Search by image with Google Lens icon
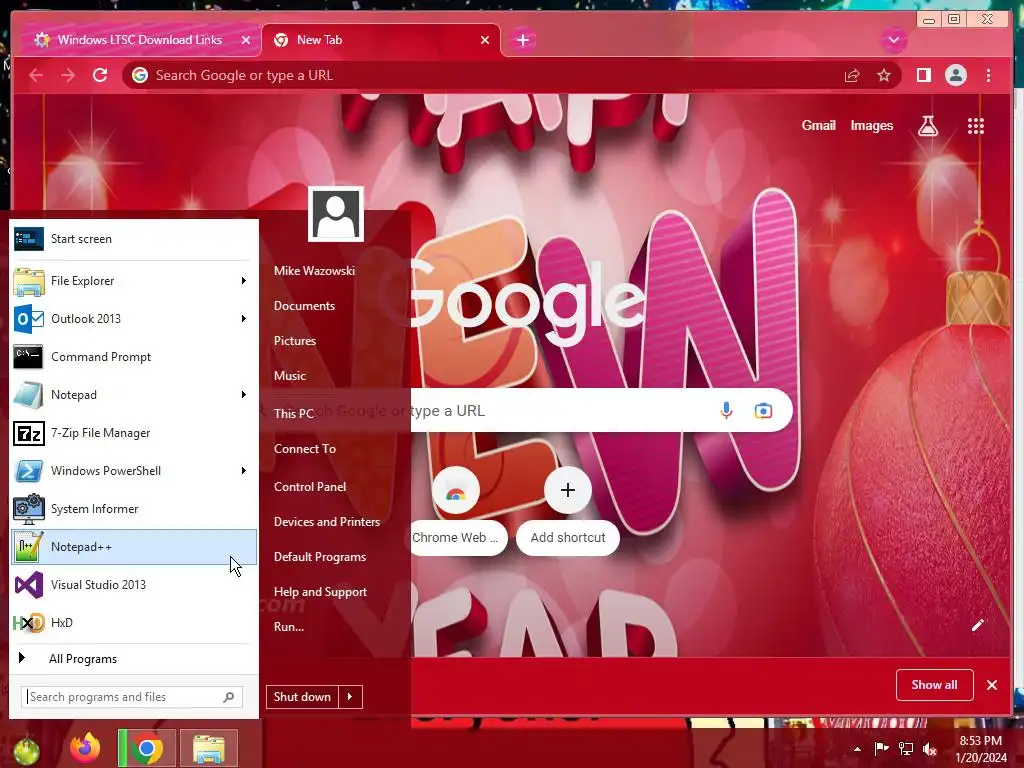 [763, 411]
